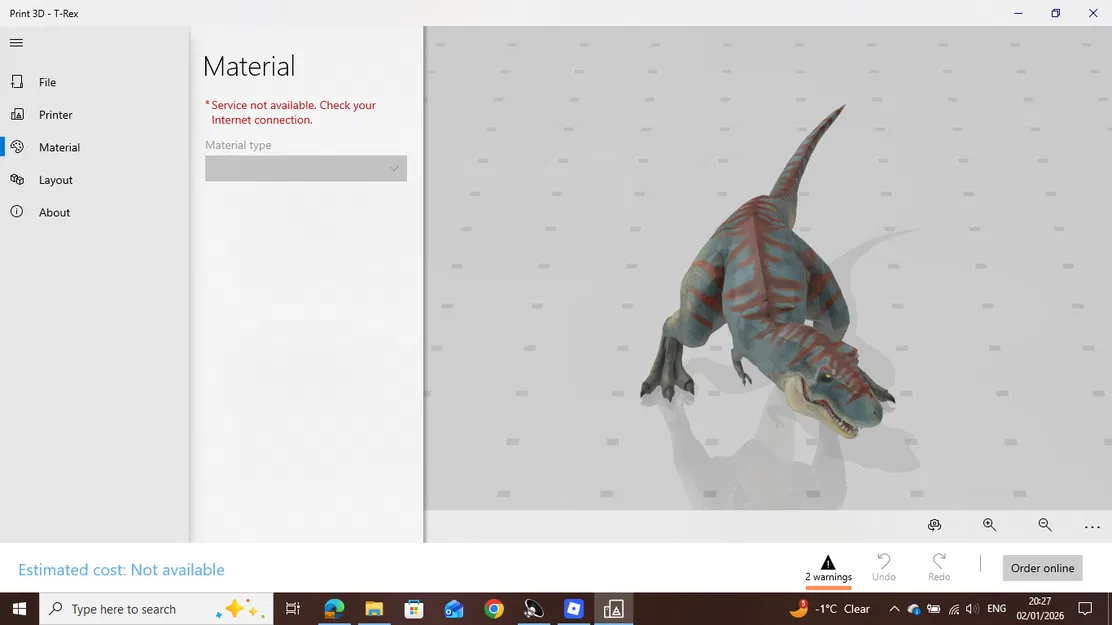Open the Printer settings page

pyautogui.click(x=56, y=114)
